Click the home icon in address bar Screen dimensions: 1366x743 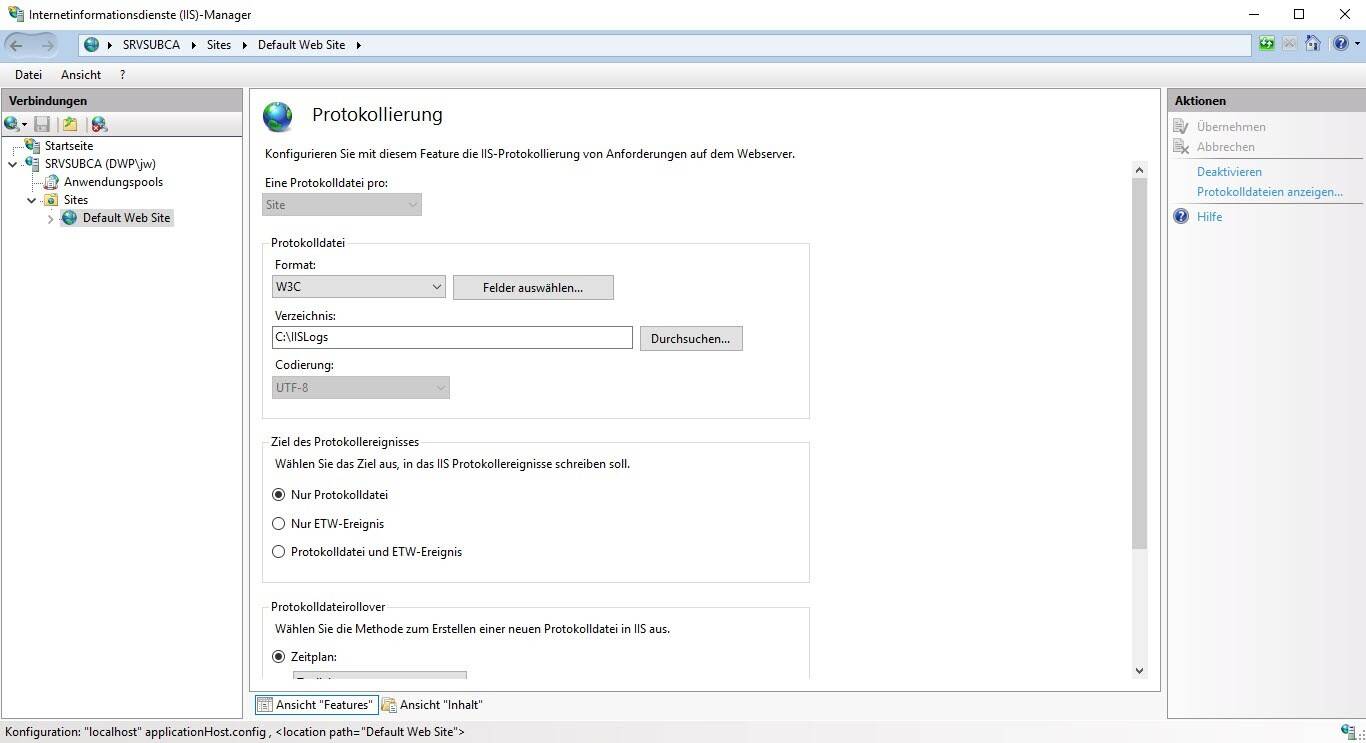pyautogui.click(x=1312, y=44)
